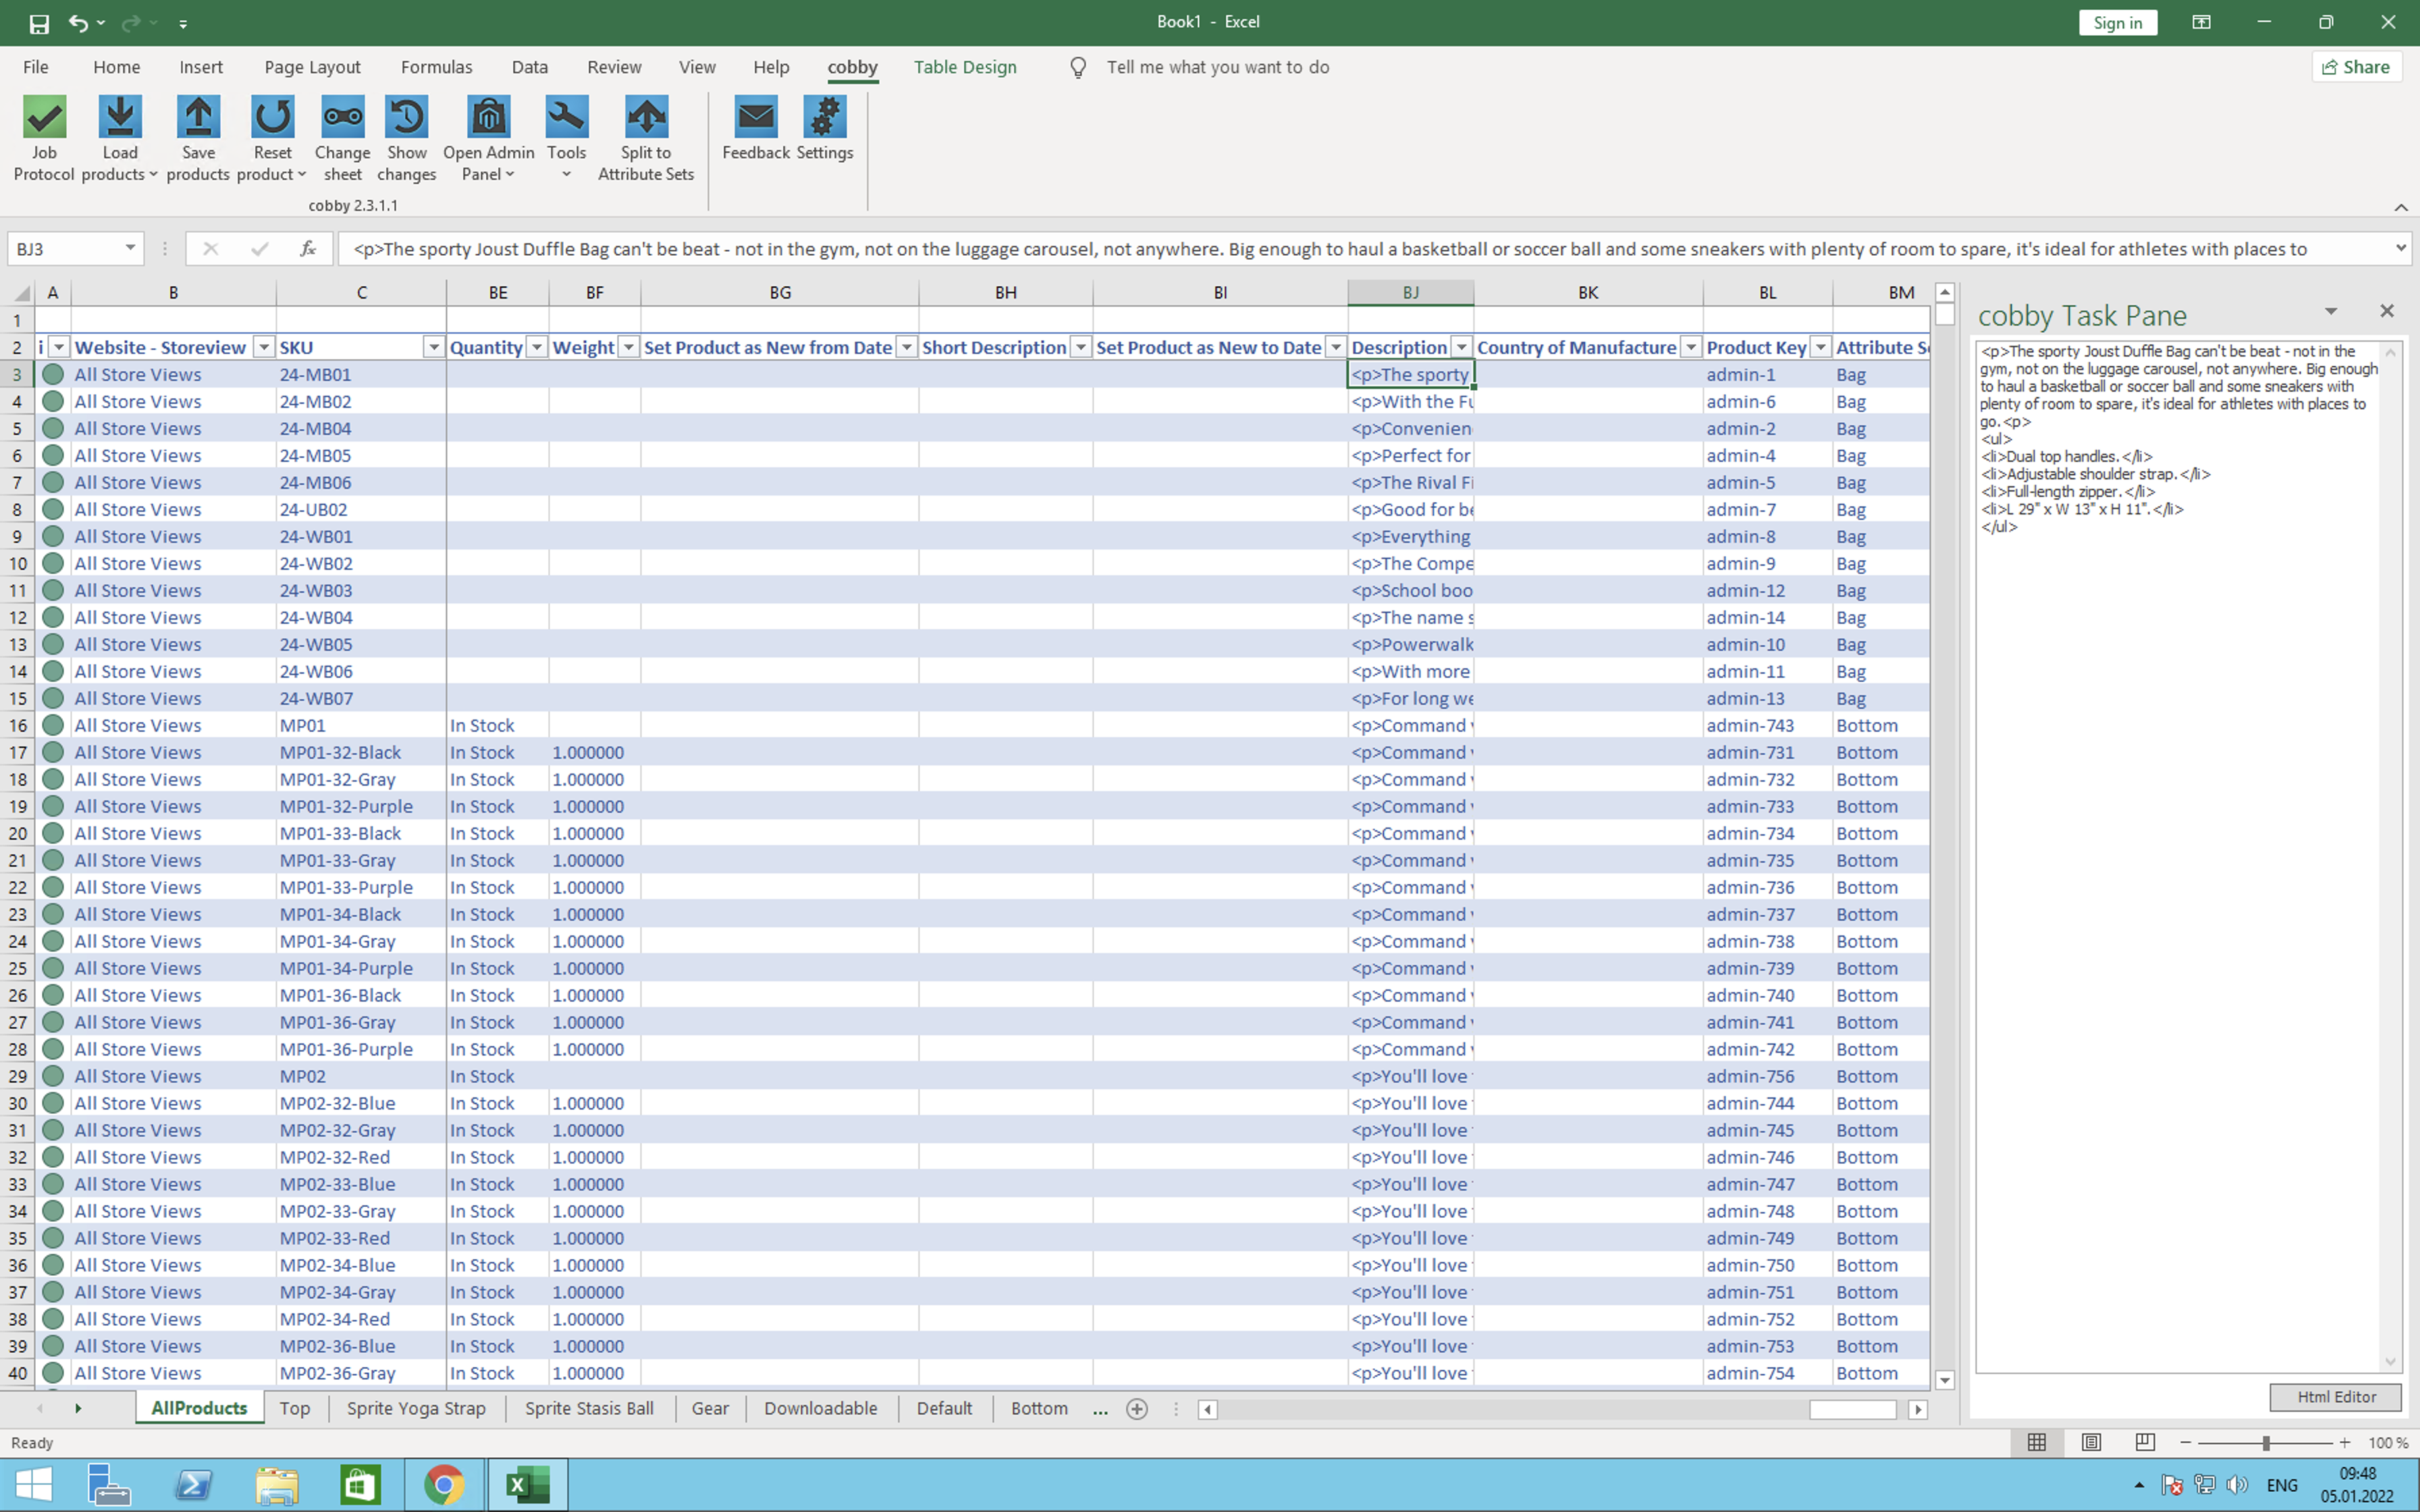Click the Reset product icon

(x=272, y=118)
